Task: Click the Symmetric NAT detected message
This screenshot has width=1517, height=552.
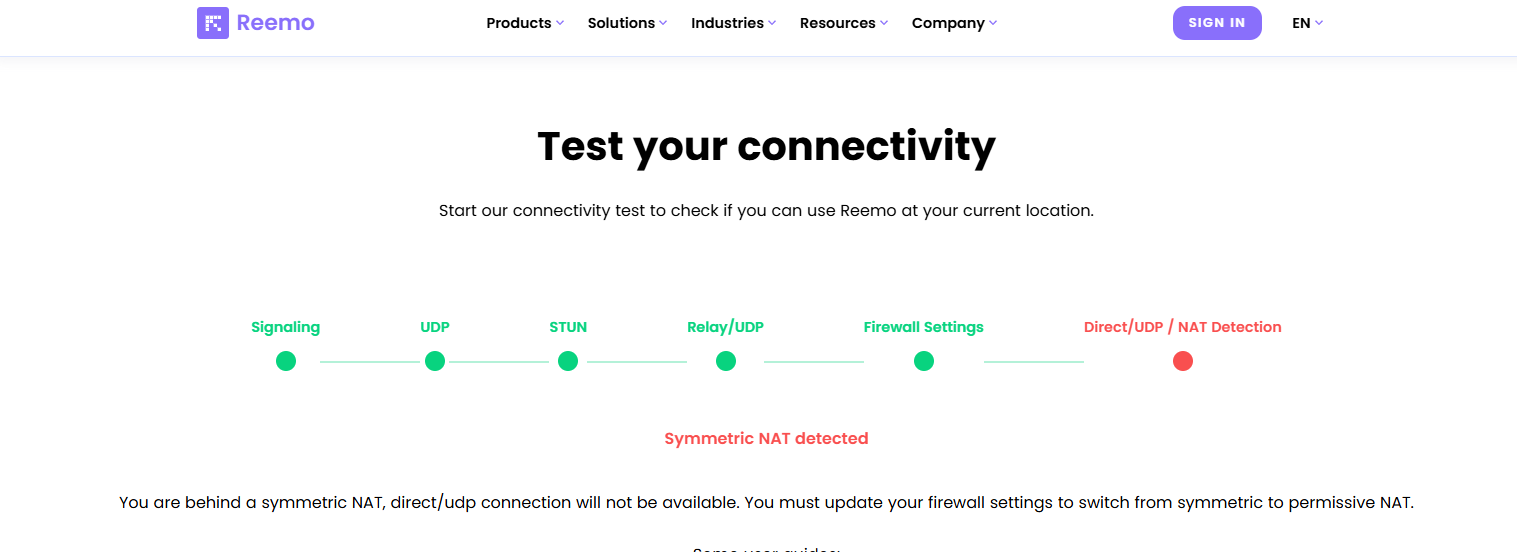Action: coord(766,438)
